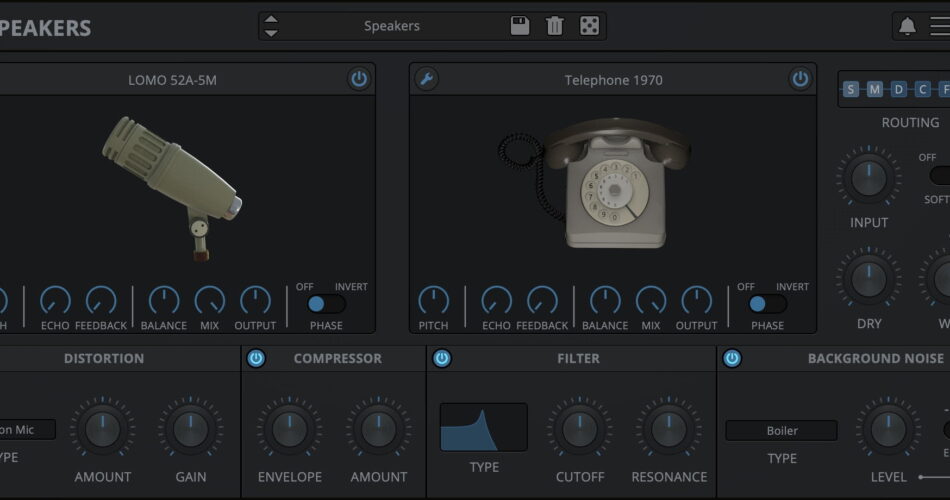Click the Speakers preset name field
This screenshot has height=500, width=950.
pyautogui.click(x=392, y=26)
